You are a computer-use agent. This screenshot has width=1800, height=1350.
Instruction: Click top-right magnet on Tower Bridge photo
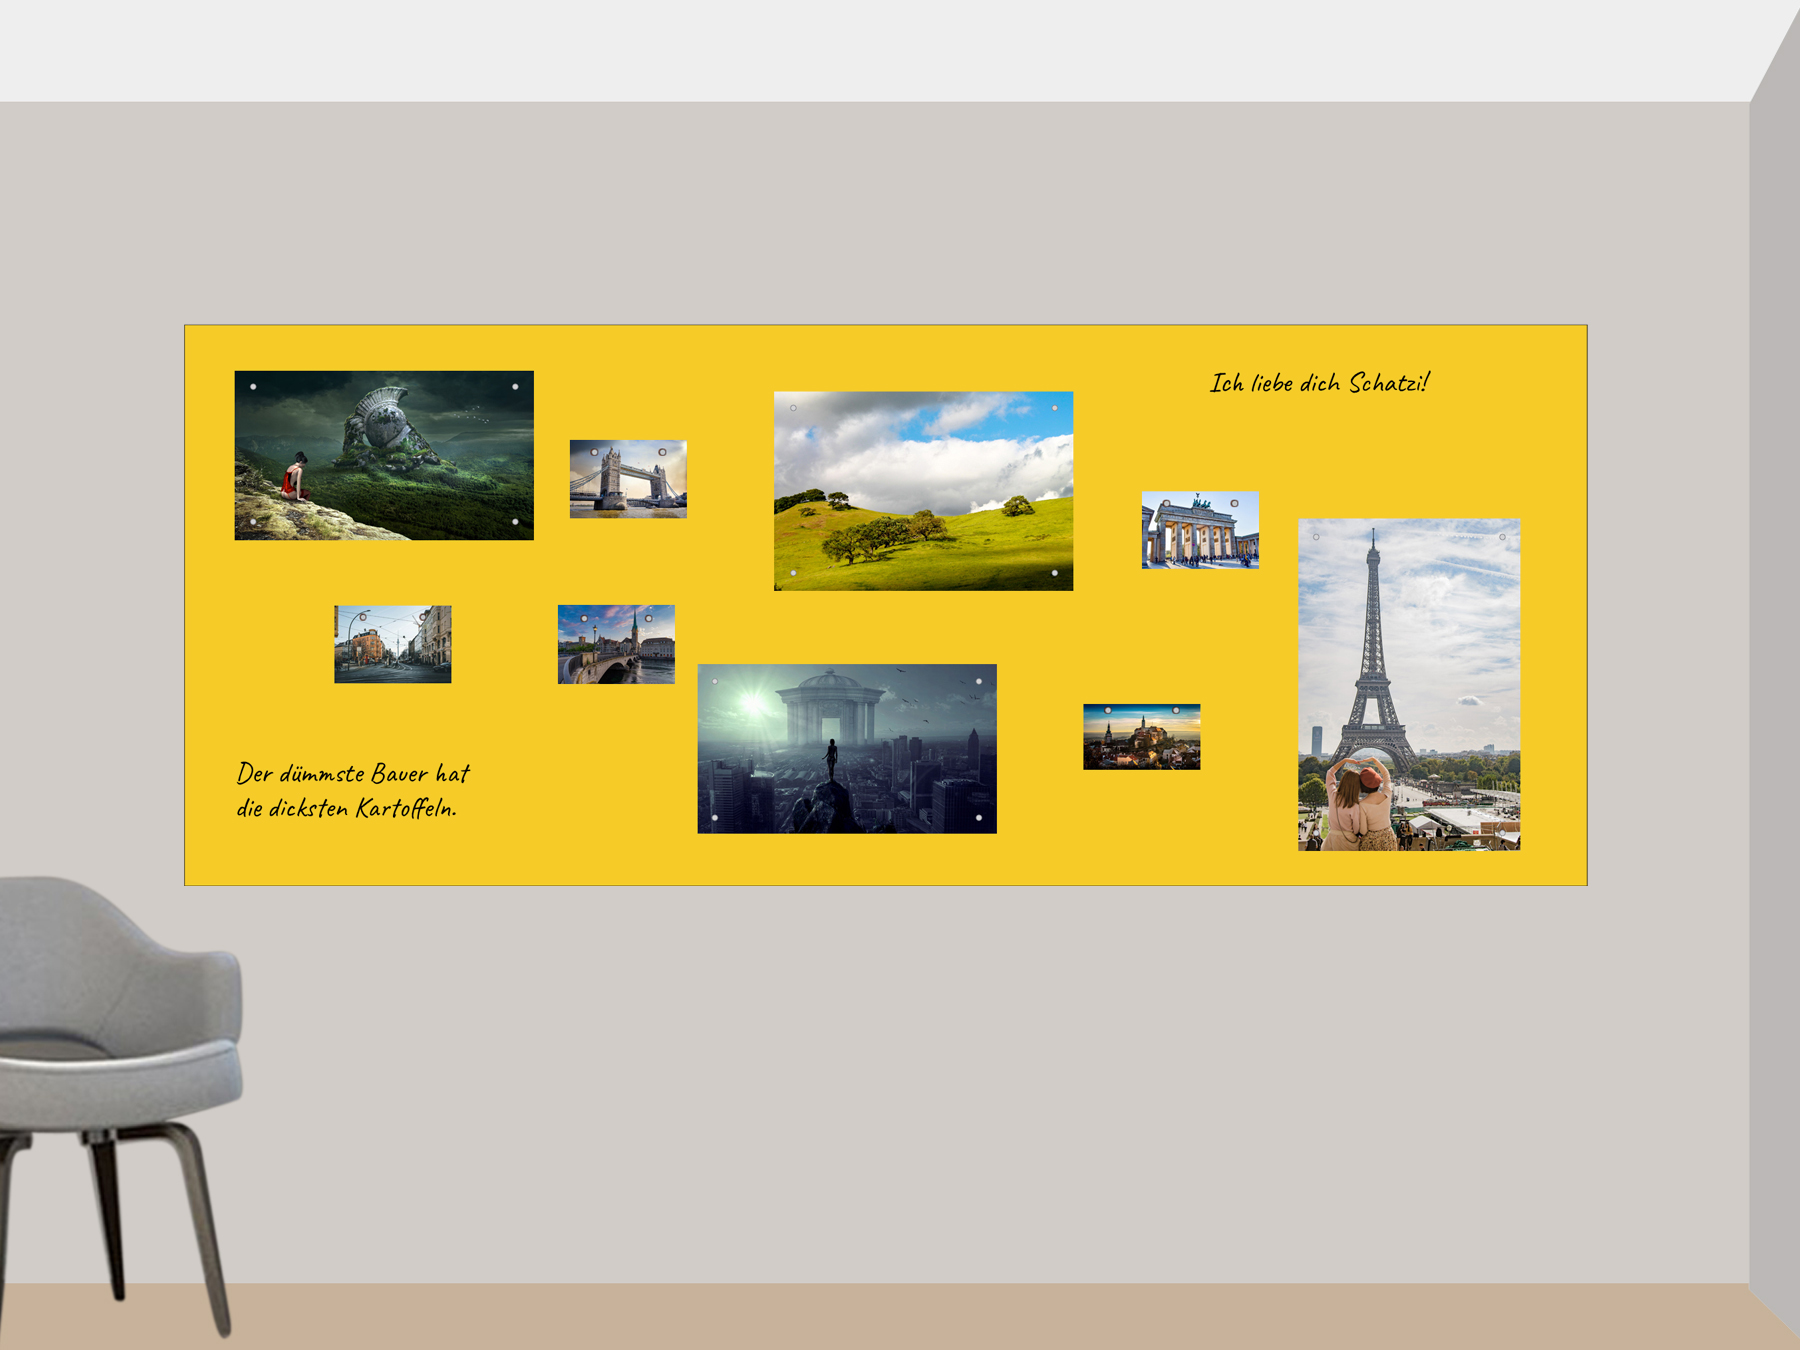(662, 452)
